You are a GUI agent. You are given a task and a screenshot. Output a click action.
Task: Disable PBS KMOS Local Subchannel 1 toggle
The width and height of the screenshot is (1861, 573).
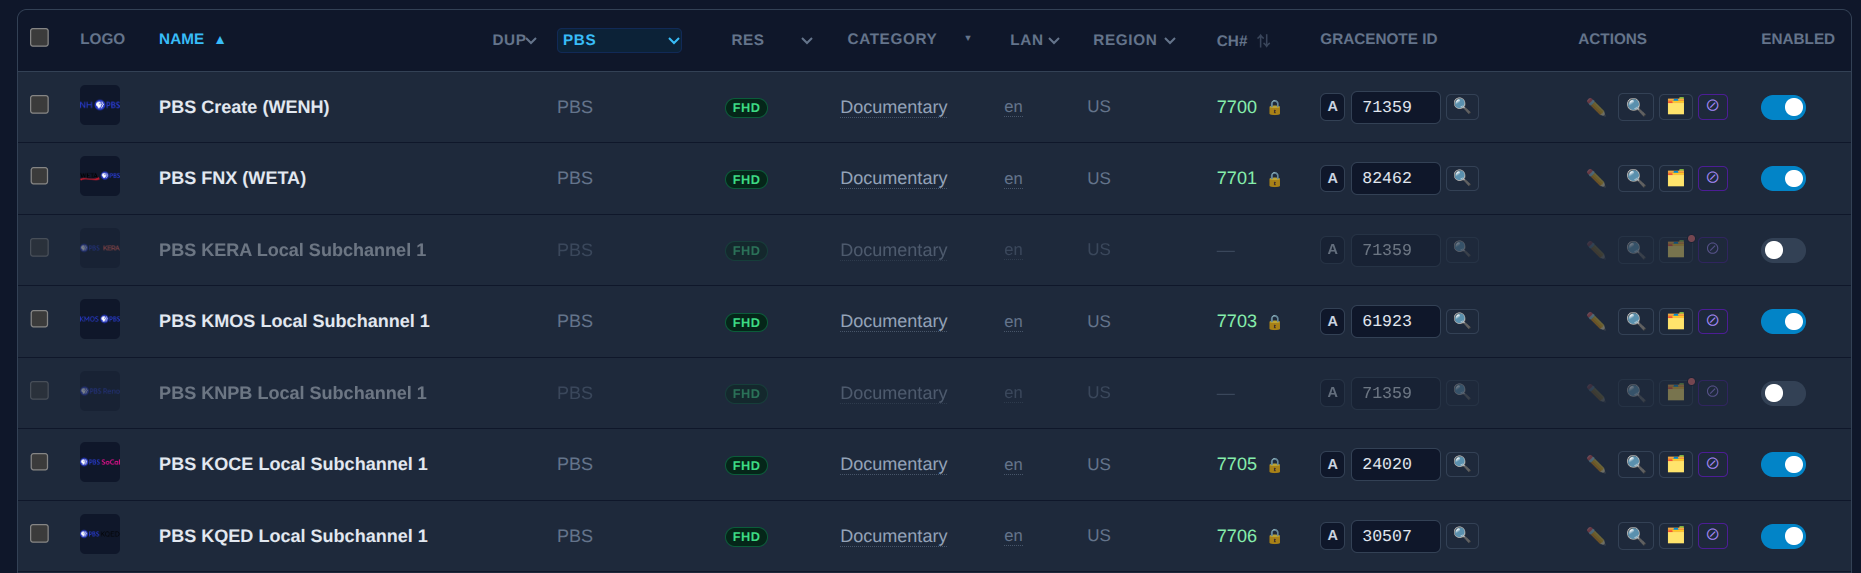1783,321
